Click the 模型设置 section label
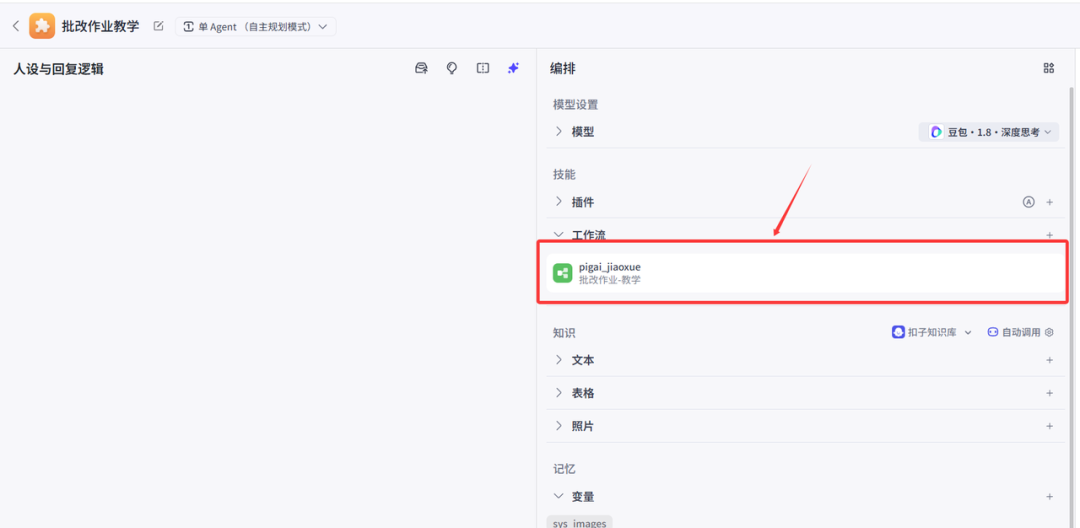Screen dimensions: 1080x528 coord(575,105)
